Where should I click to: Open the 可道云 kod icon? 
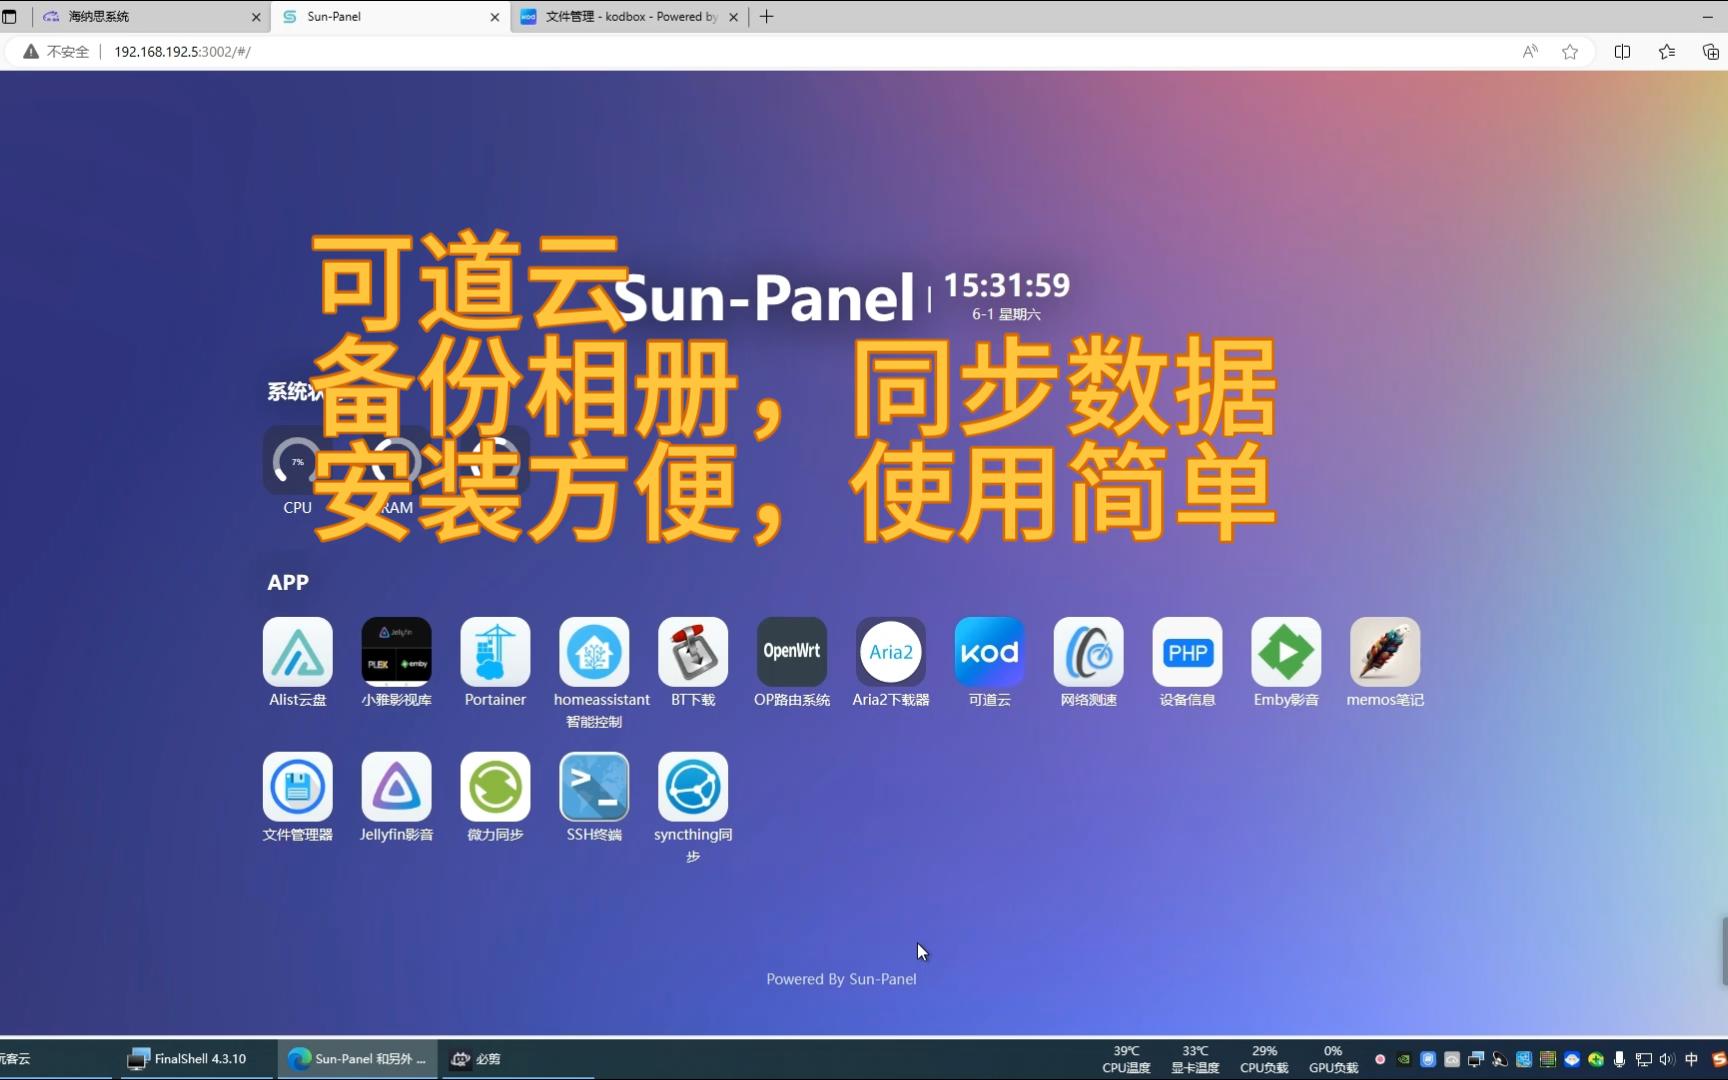pos(989,652)
